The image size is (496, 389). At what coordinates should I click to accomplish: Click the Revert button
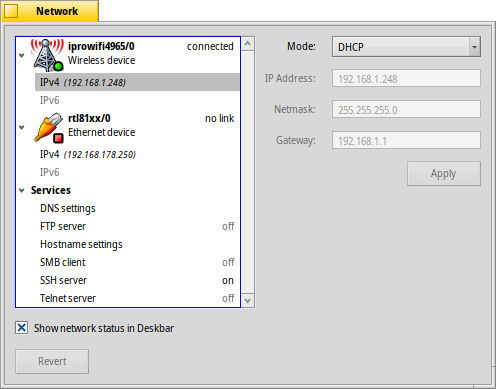point(52,361)
